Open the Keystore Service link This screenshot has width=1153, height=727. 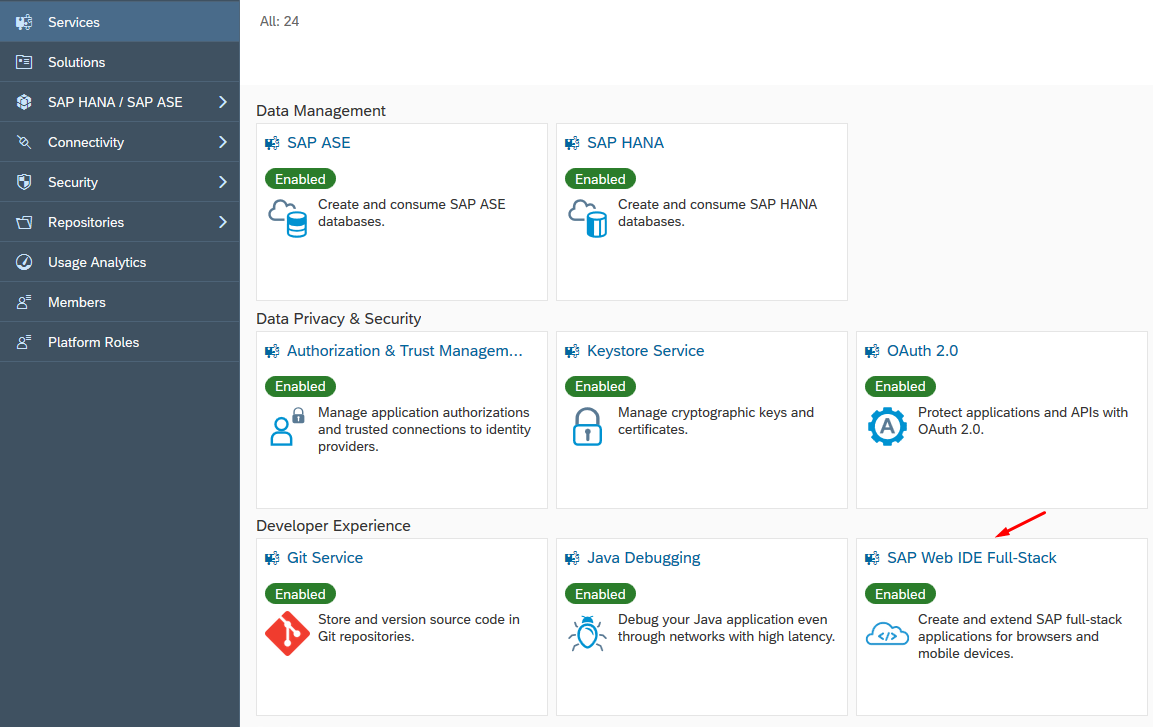click(x=646, y=351)
